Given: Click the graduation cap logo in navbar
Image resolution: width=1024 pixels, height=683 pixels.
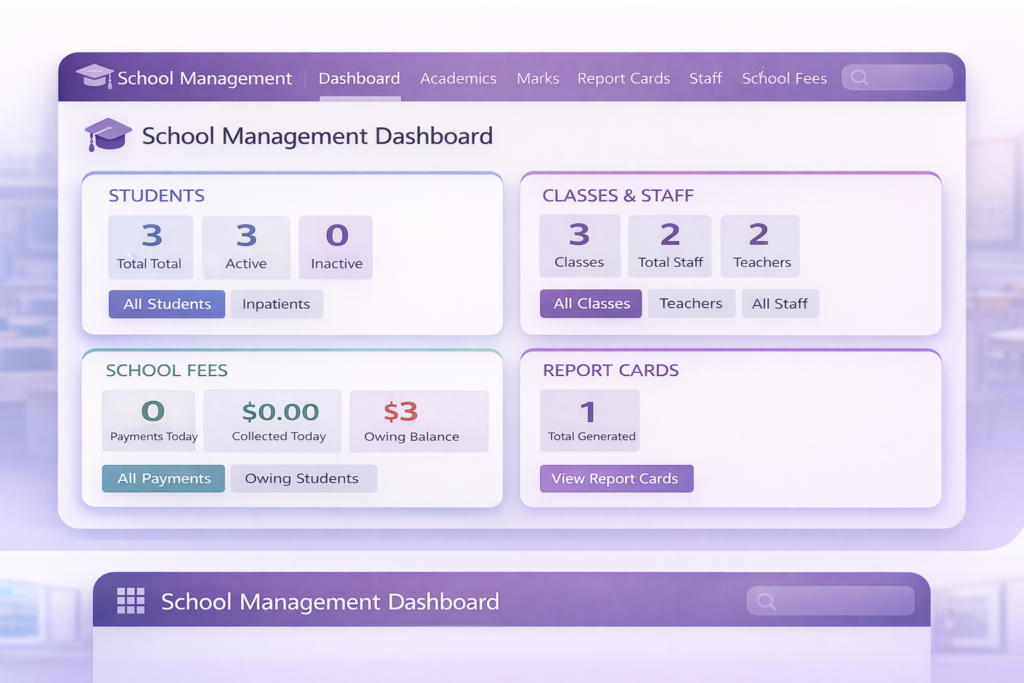Looking at the screenshot, I should pyautogui.click(x=94, y=76).
